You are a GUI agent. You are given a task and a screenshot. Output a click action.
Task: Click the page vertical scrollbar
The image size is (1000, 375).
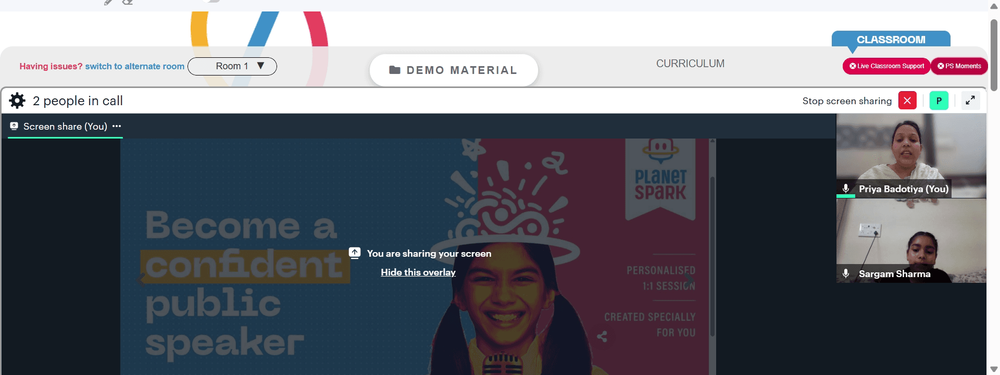994,54
